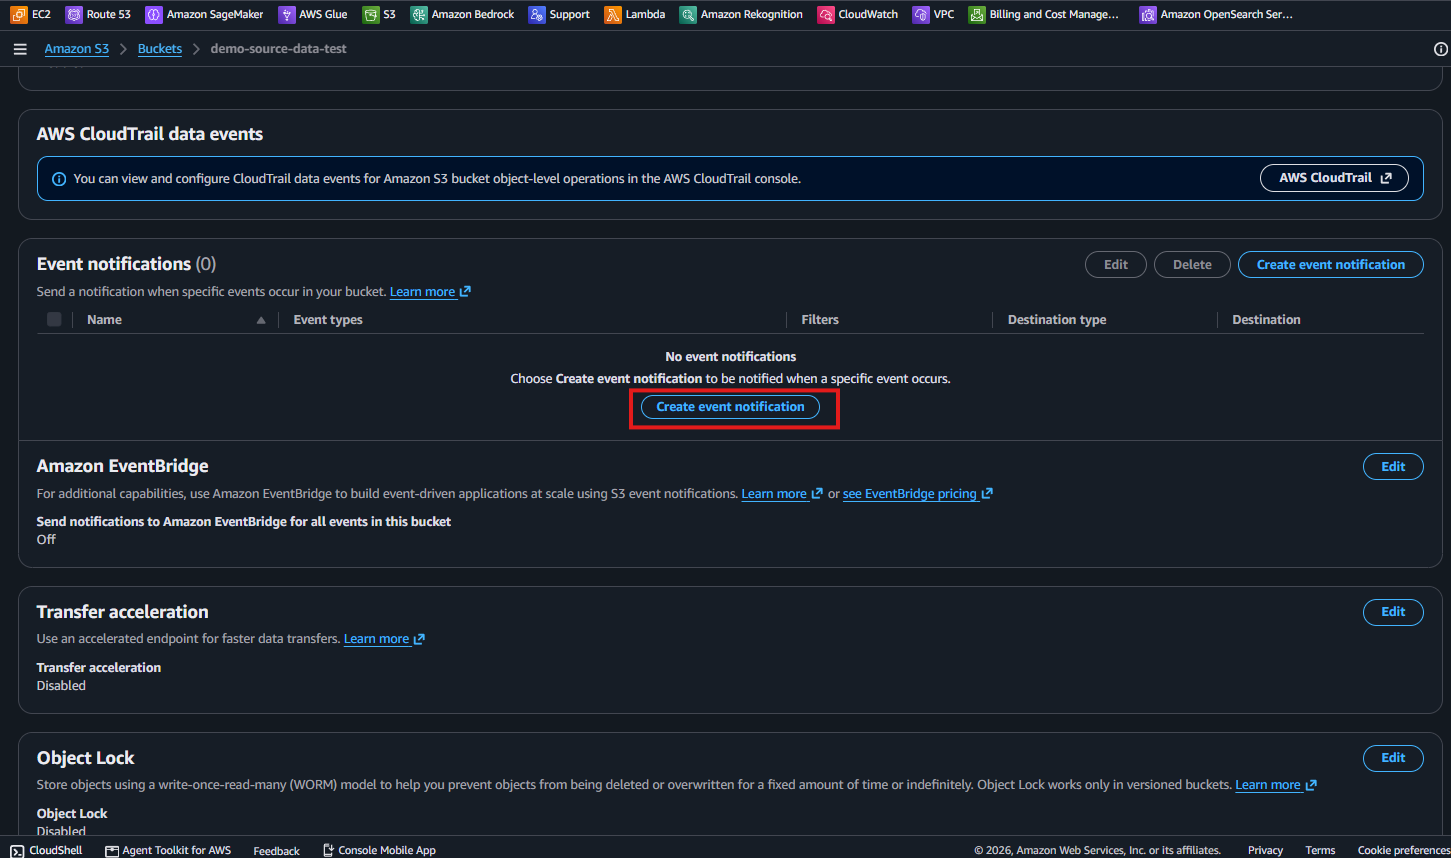
Task: Open AWS Glue shortcut icon
Action: point(287,14)
